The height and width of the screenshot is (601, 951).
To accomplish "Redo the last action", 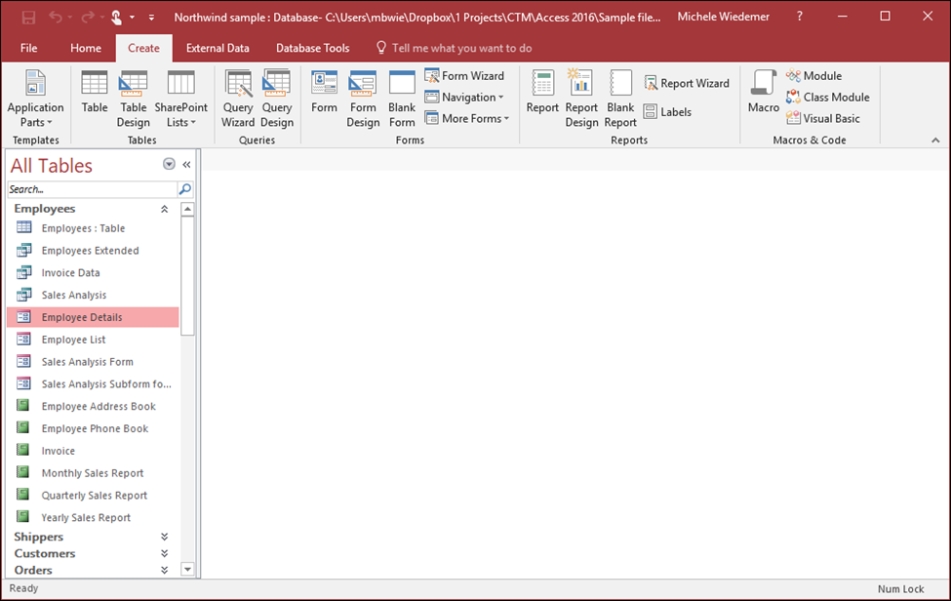I will [87, 17].
